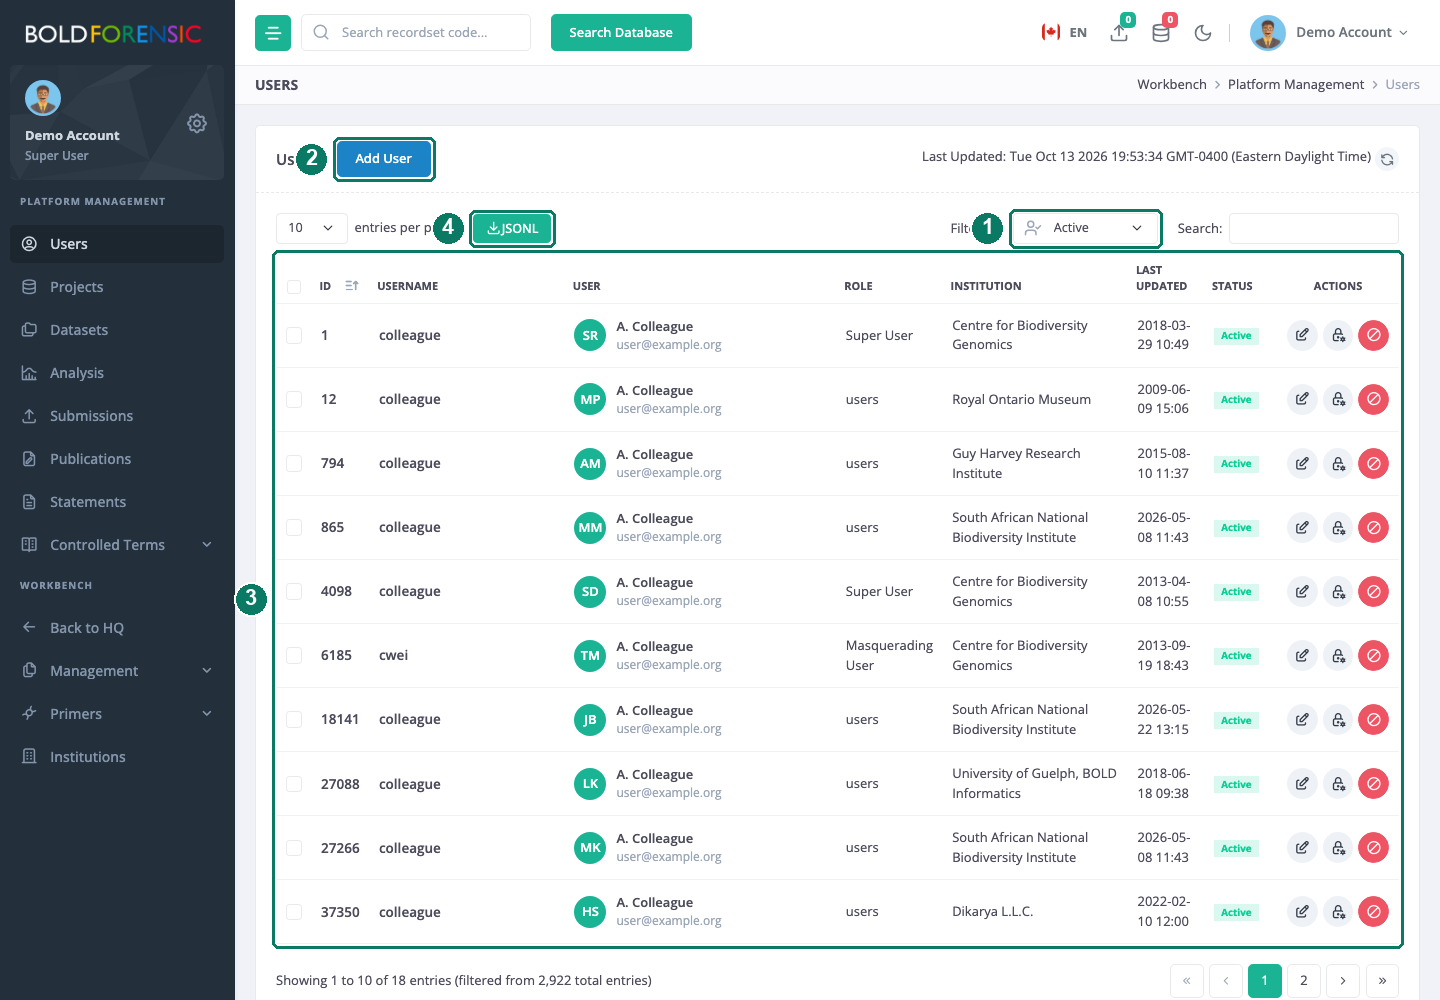Download the table as JSONL

pos(512,228)
